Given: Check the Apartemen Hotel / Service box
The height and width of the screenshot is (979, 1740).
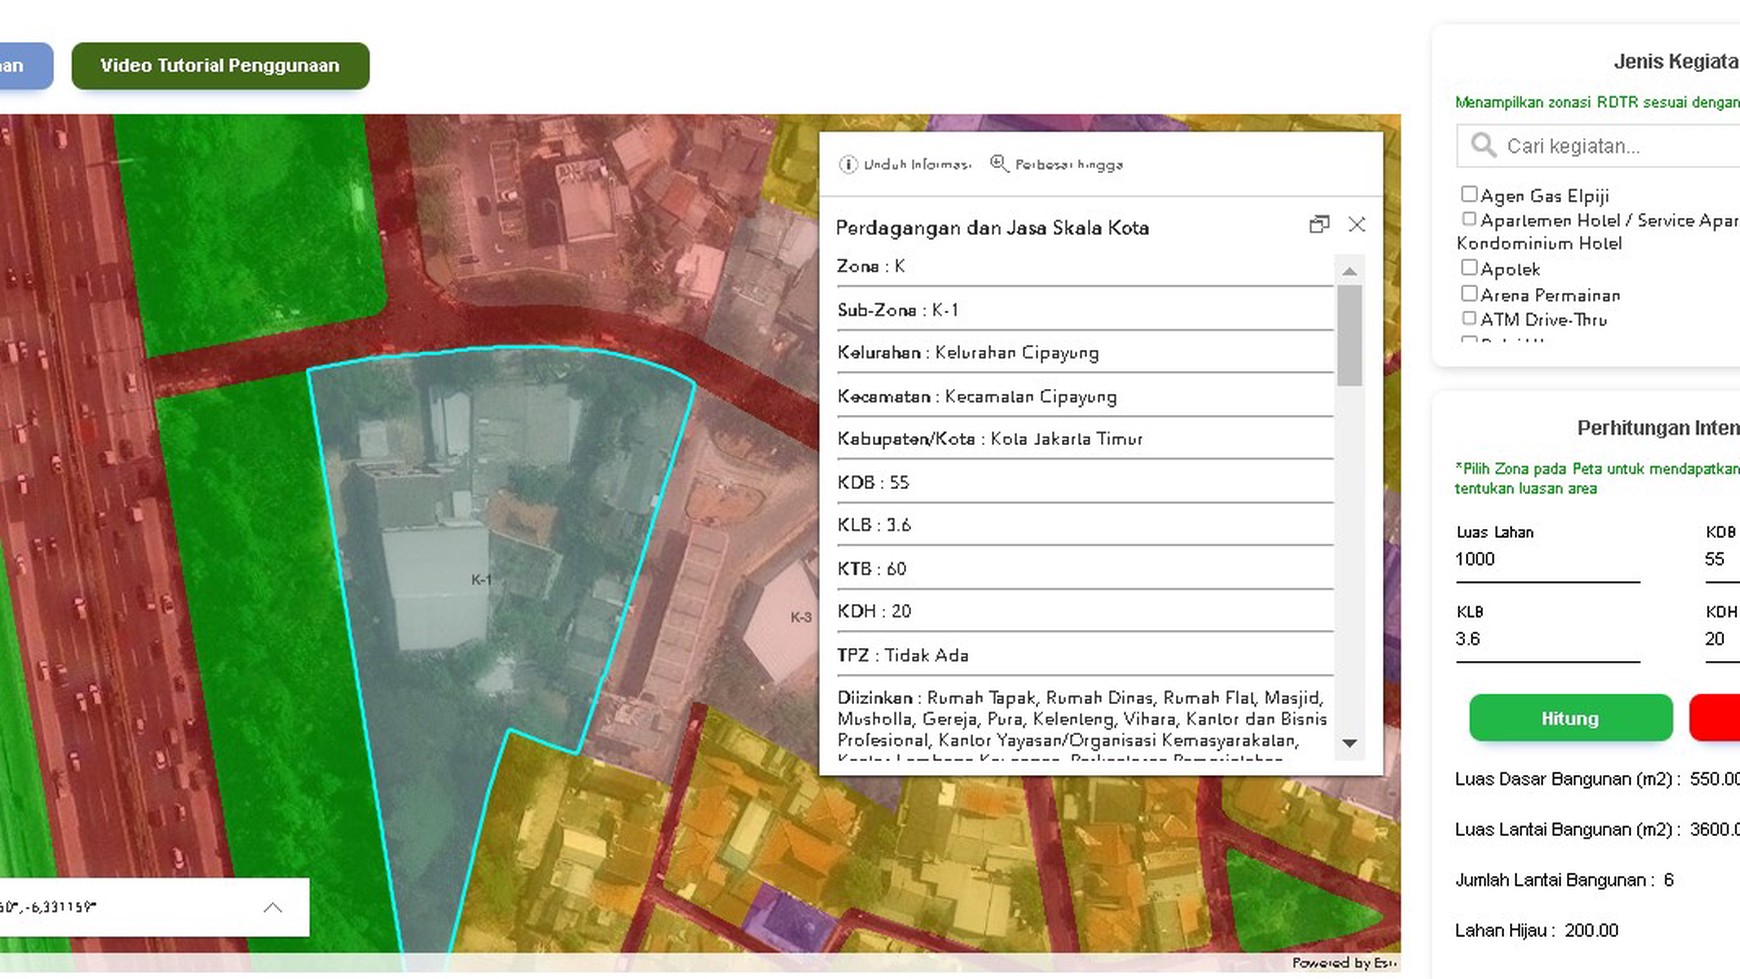Looking at the screenshot, I should [x=1469, y=219].
